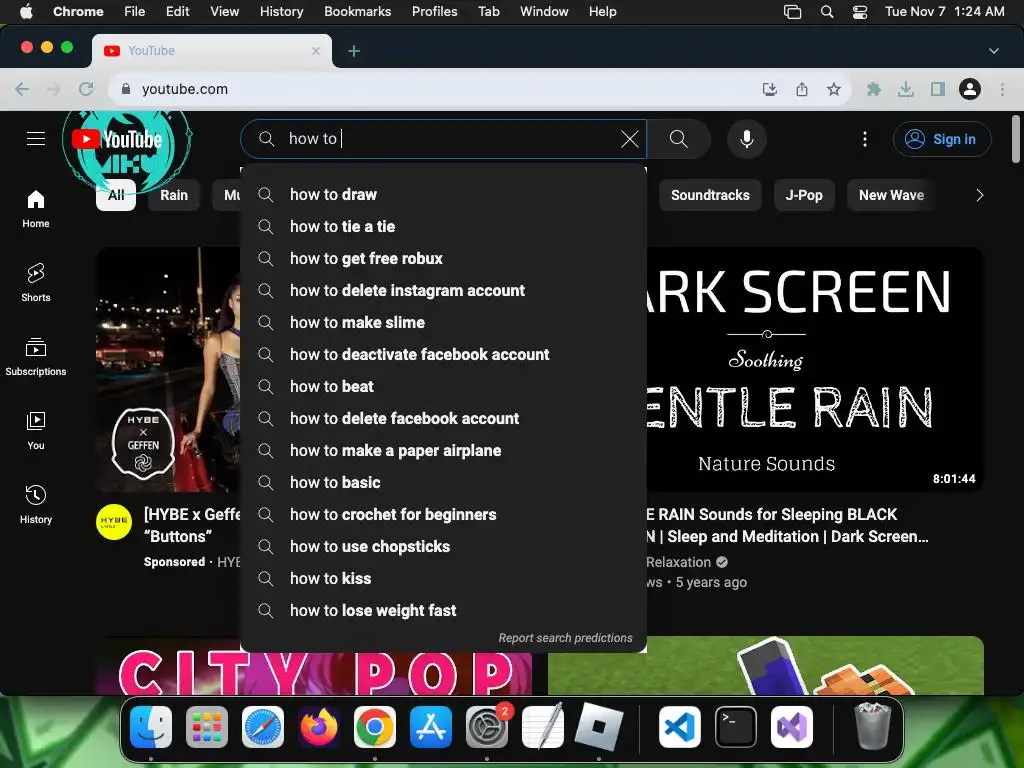Screen dimensions: 1024x768
Task: Select the J-Pop filter chip
Action: pos(804,195)
